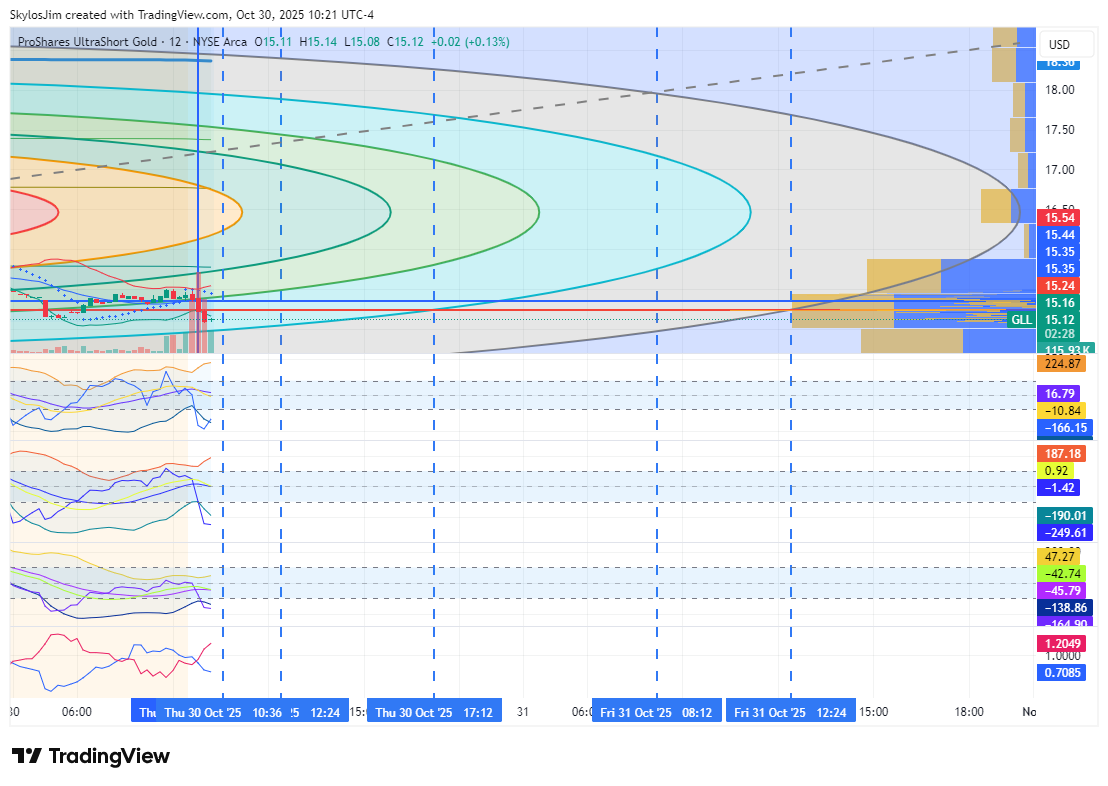Click the TradingView logo icon
1108x786 pixels.
coord(27,756)
